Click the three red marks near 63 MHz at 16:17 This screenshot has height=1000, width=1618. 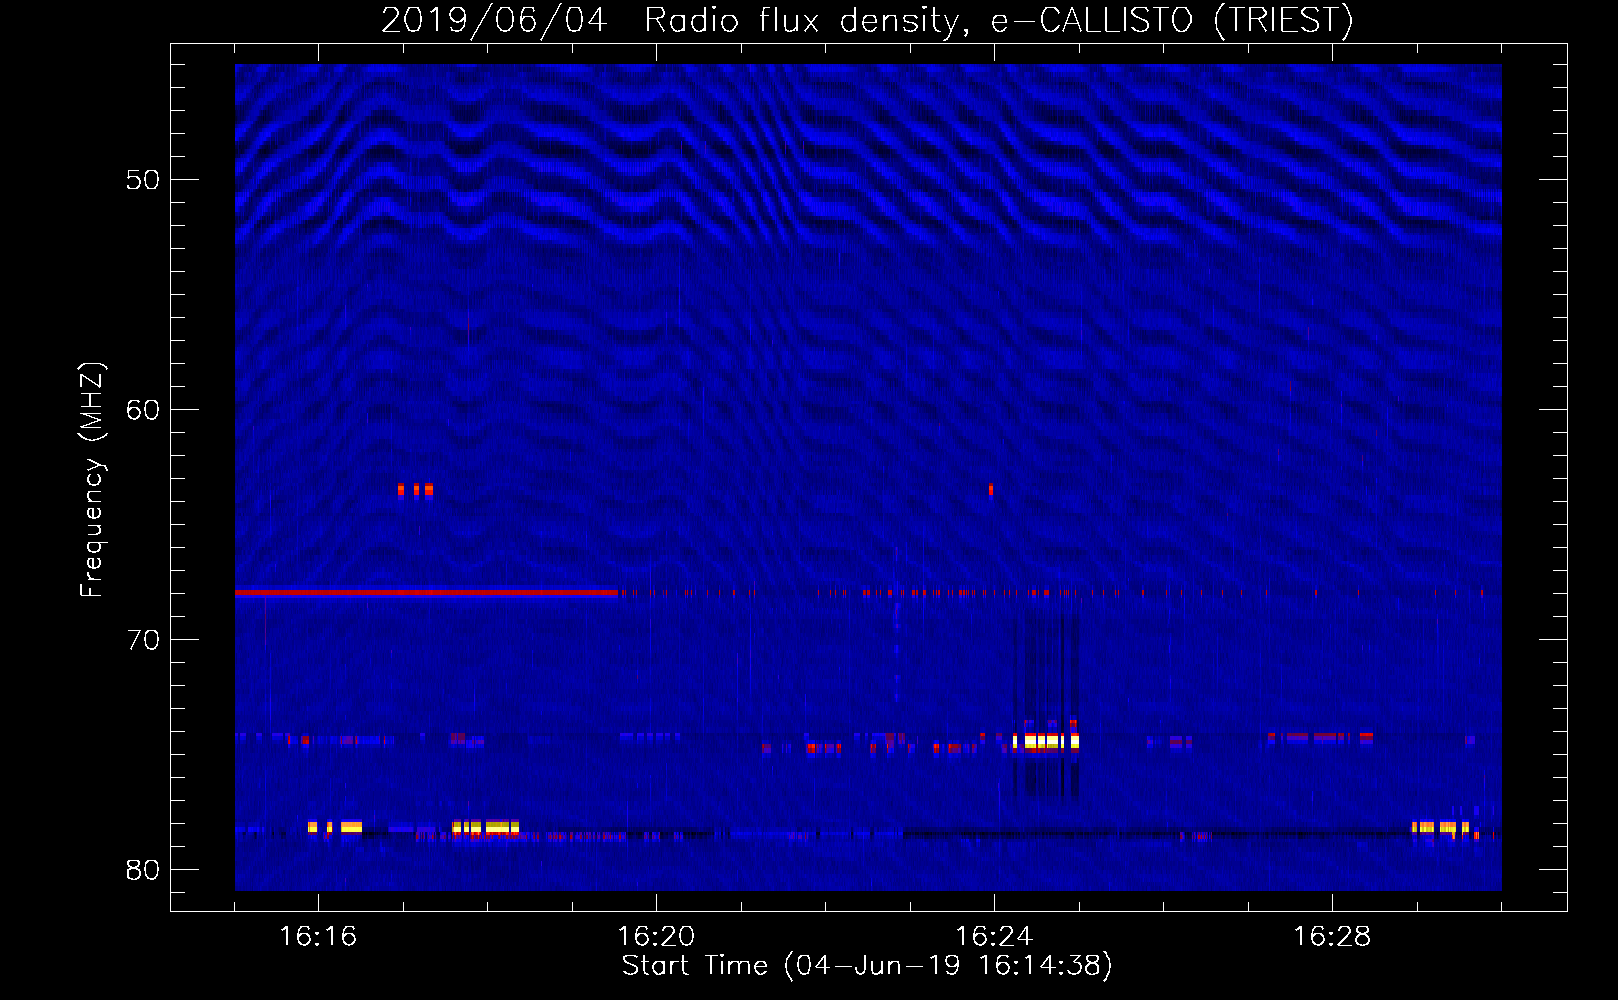pos(415,490)
